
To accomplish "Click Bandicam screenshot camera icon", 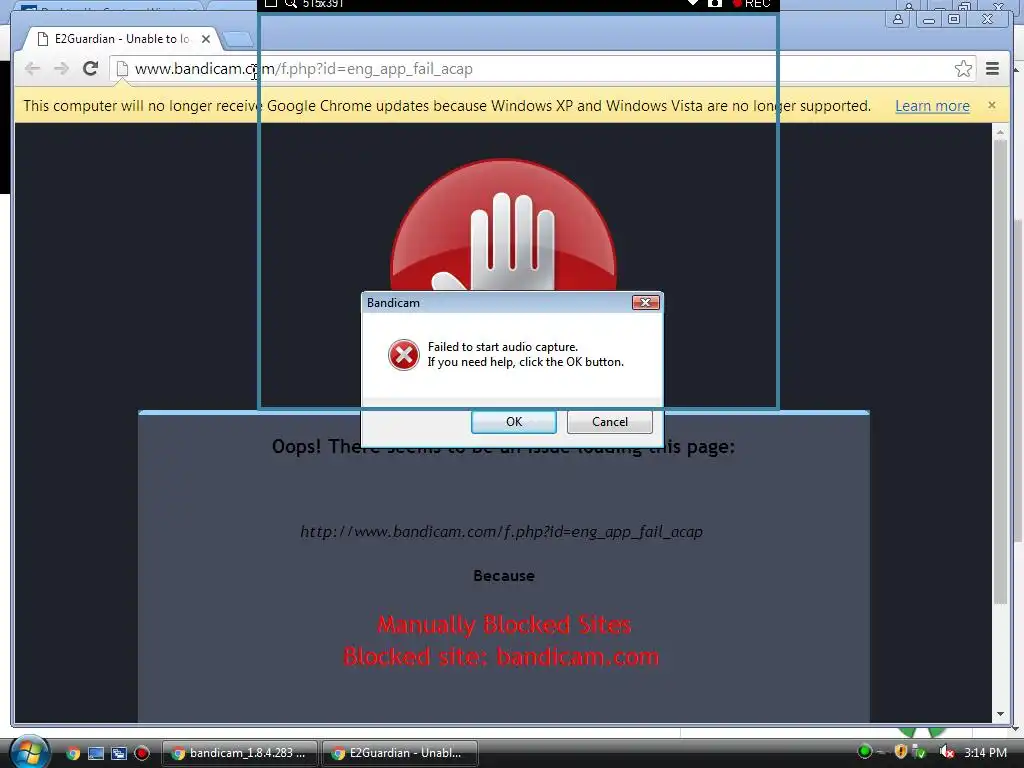I will pos(714,4).
